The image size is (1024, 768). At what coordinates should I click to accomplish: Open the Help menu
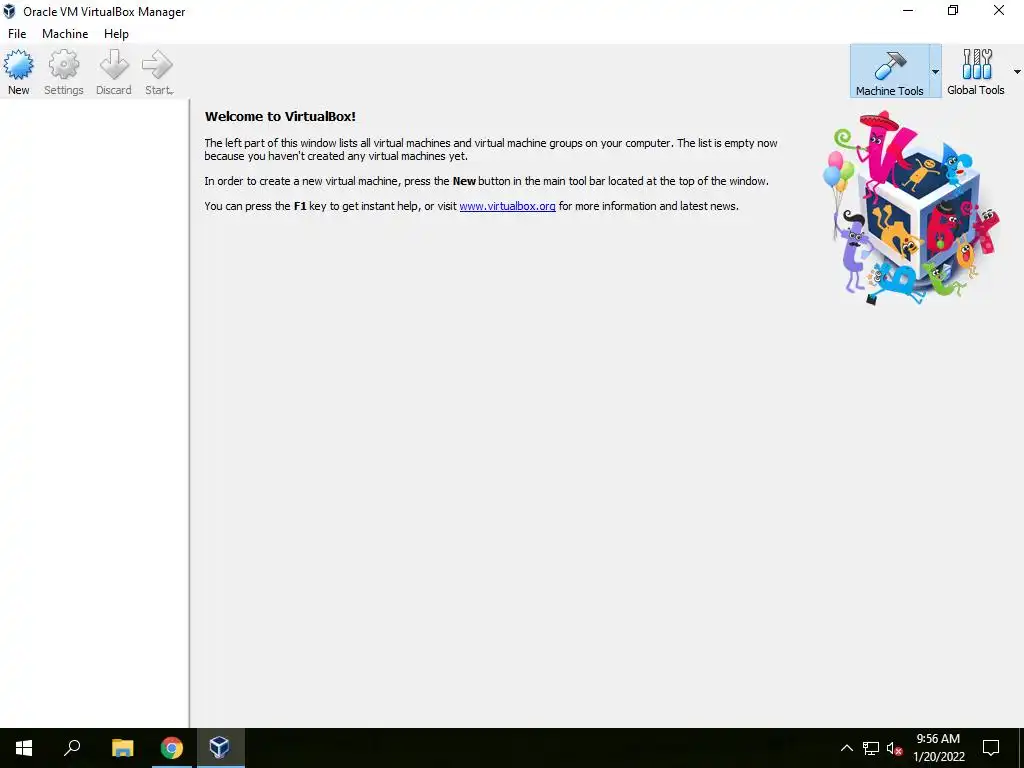[116, 34]
